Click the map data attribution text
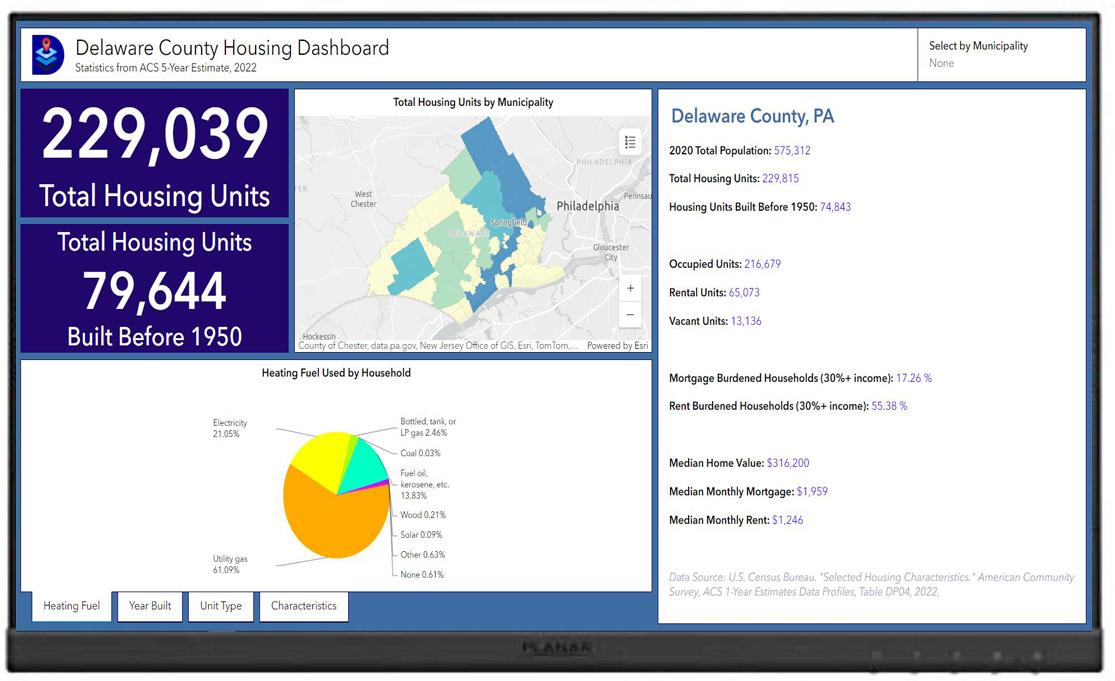 [437, 346]
